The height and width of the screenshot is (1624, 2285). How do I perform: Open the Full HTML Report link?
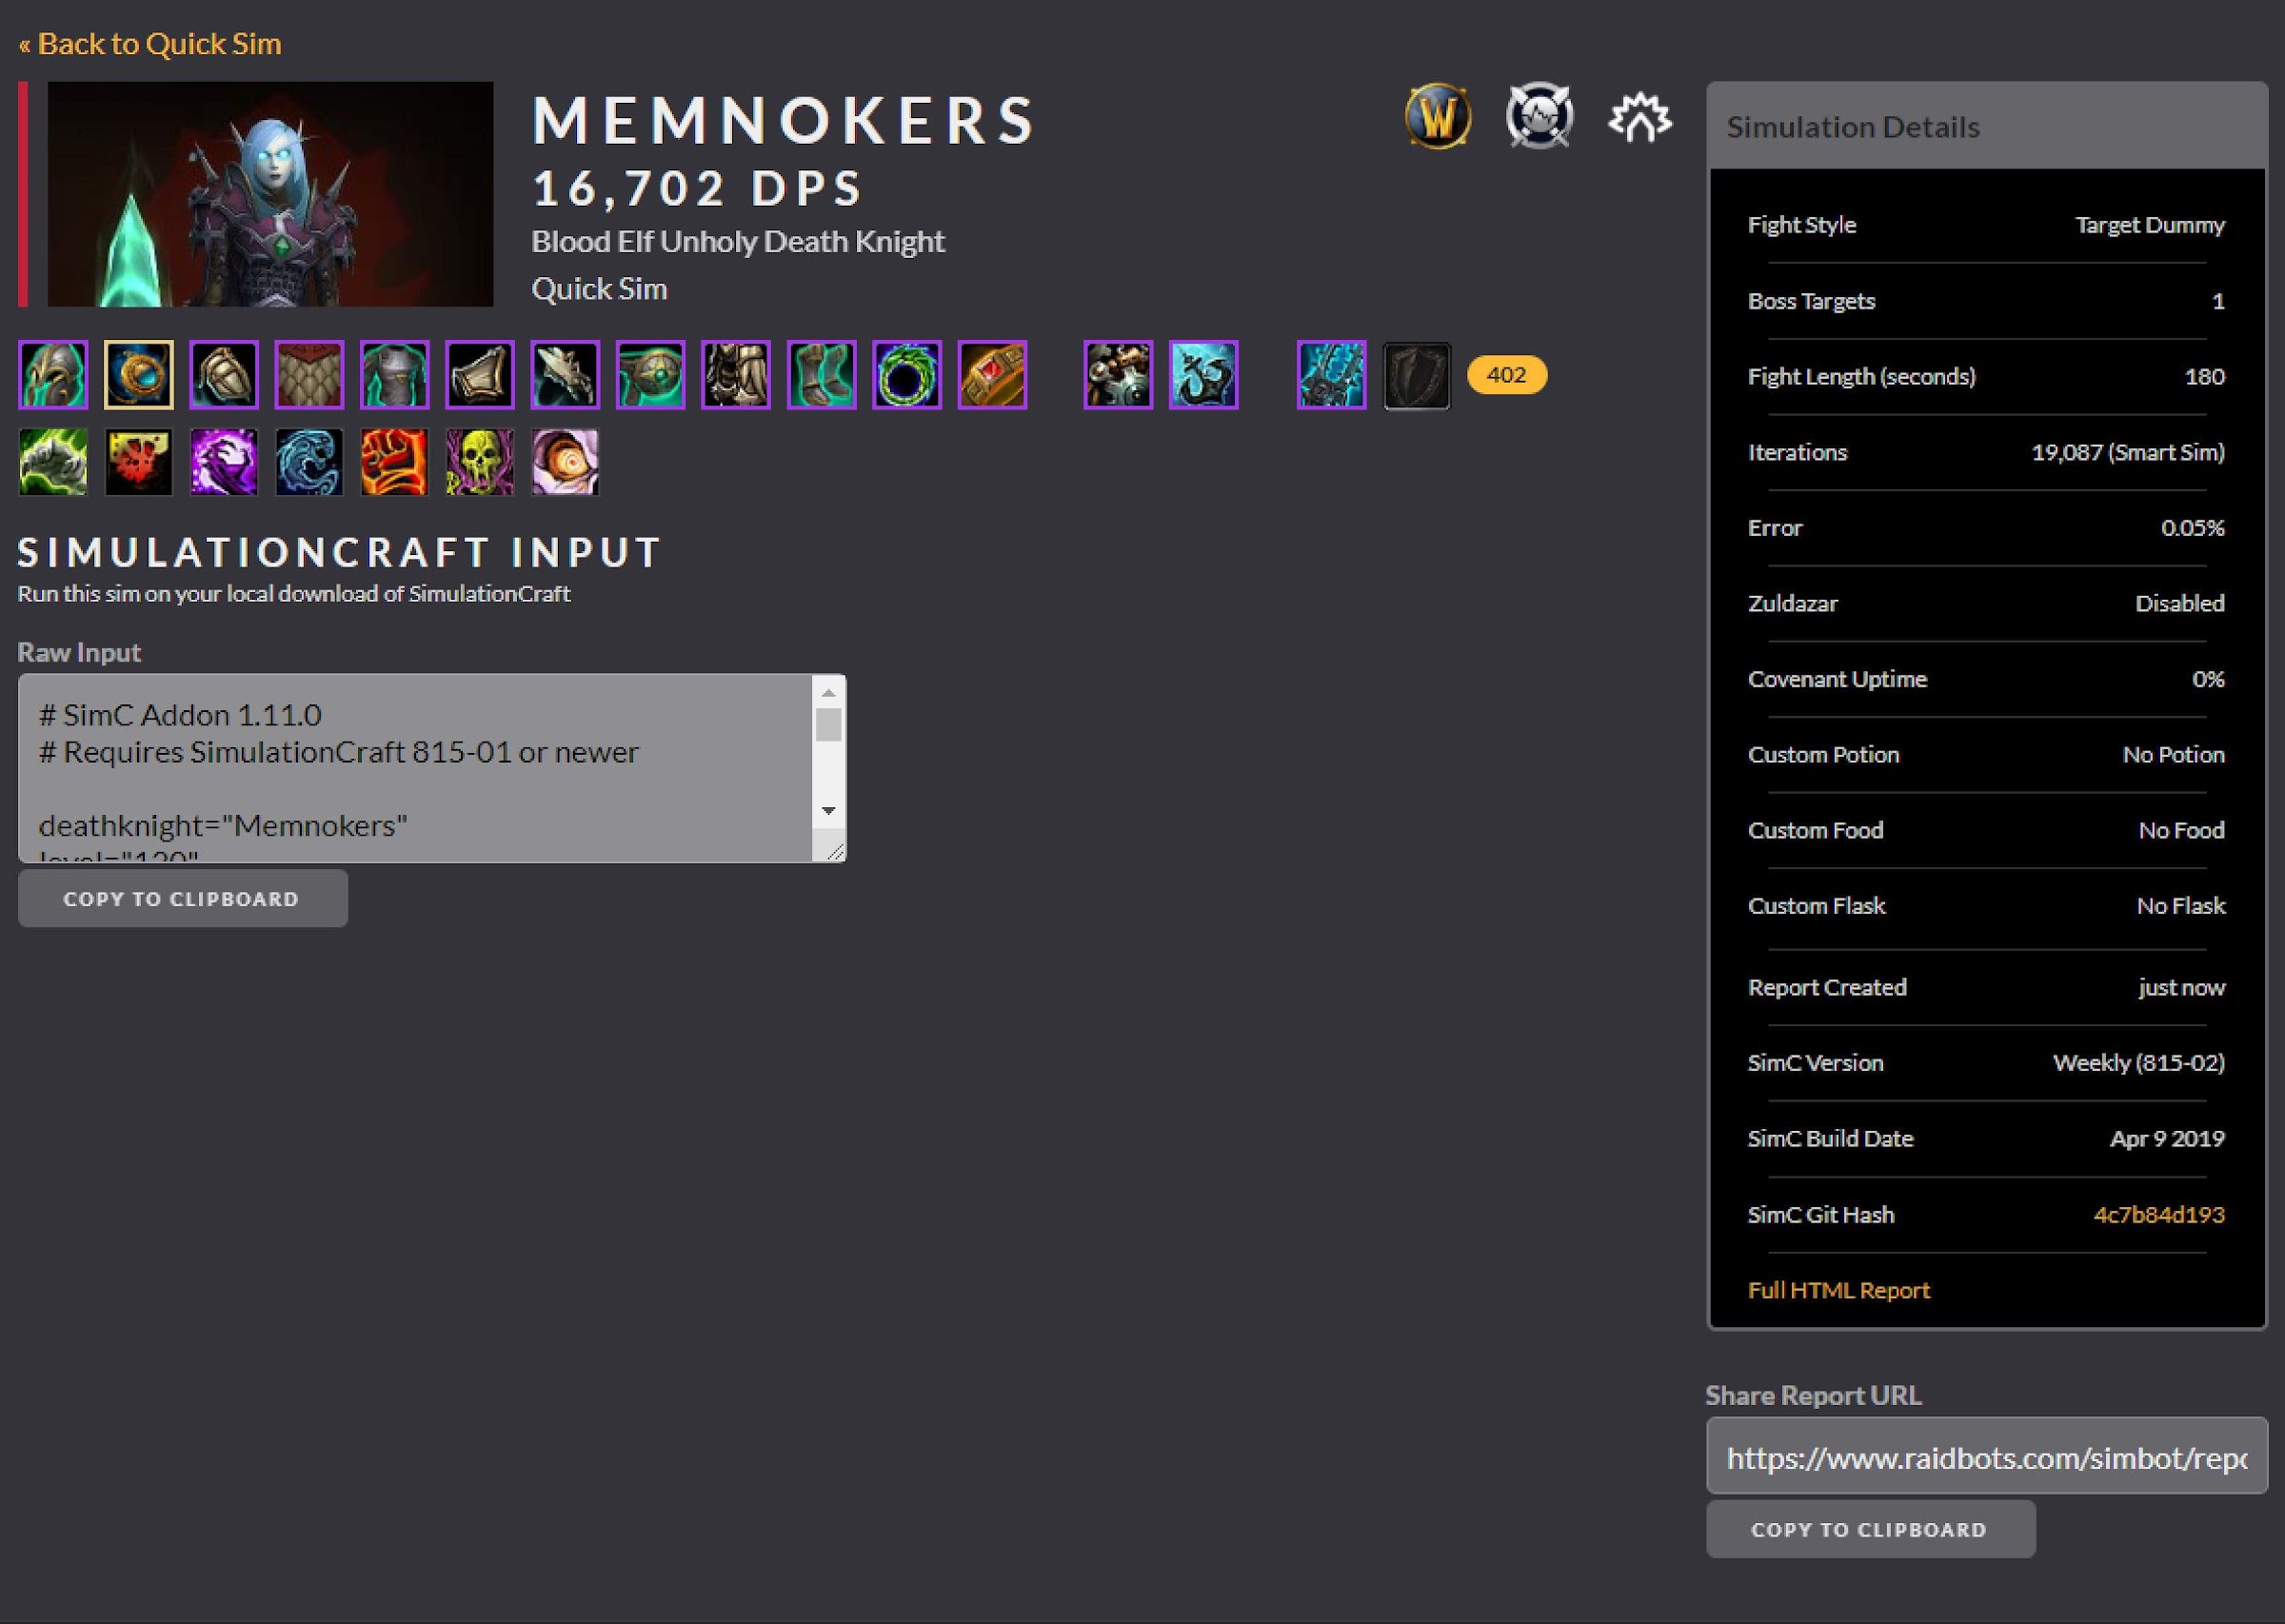(1838, 1290)
